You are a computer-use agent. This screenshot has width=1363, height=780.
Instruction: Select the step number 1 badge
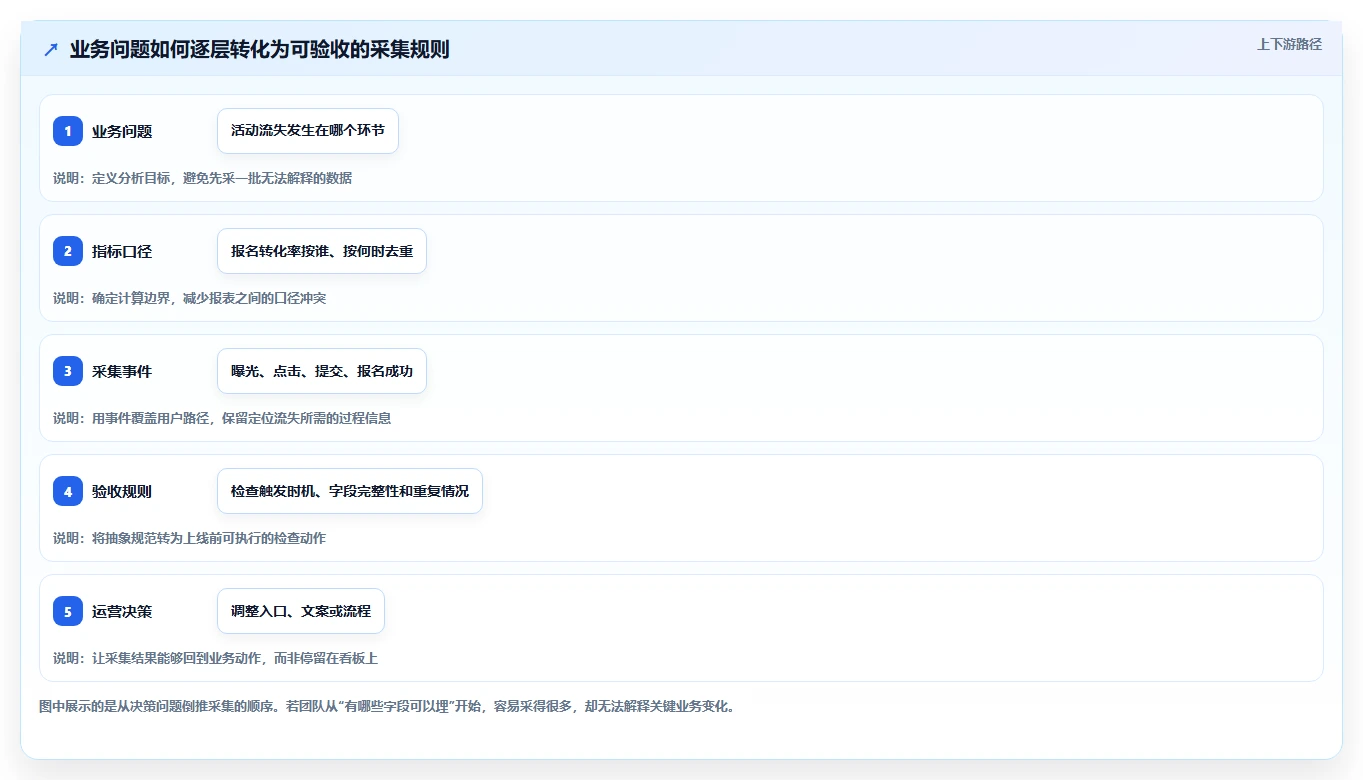point(68,131)
